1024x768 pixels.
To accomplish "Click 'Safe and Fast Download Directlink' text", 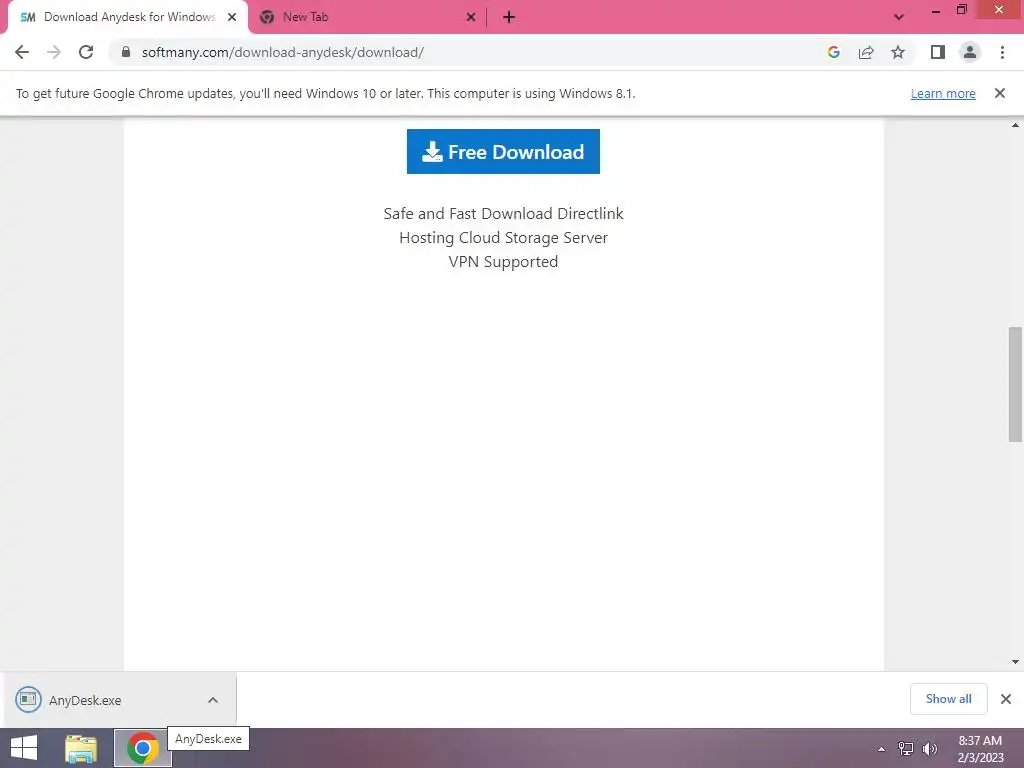I will [x=503, y=214].
